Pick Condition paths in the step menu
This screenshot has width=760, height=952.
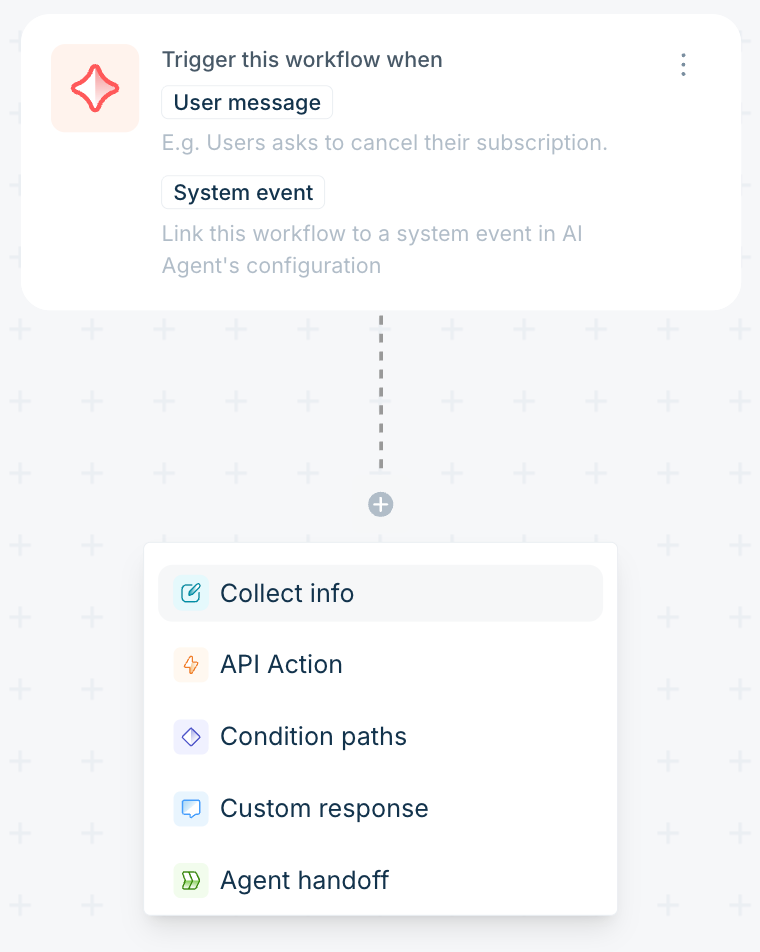click(x=381, y=737)
